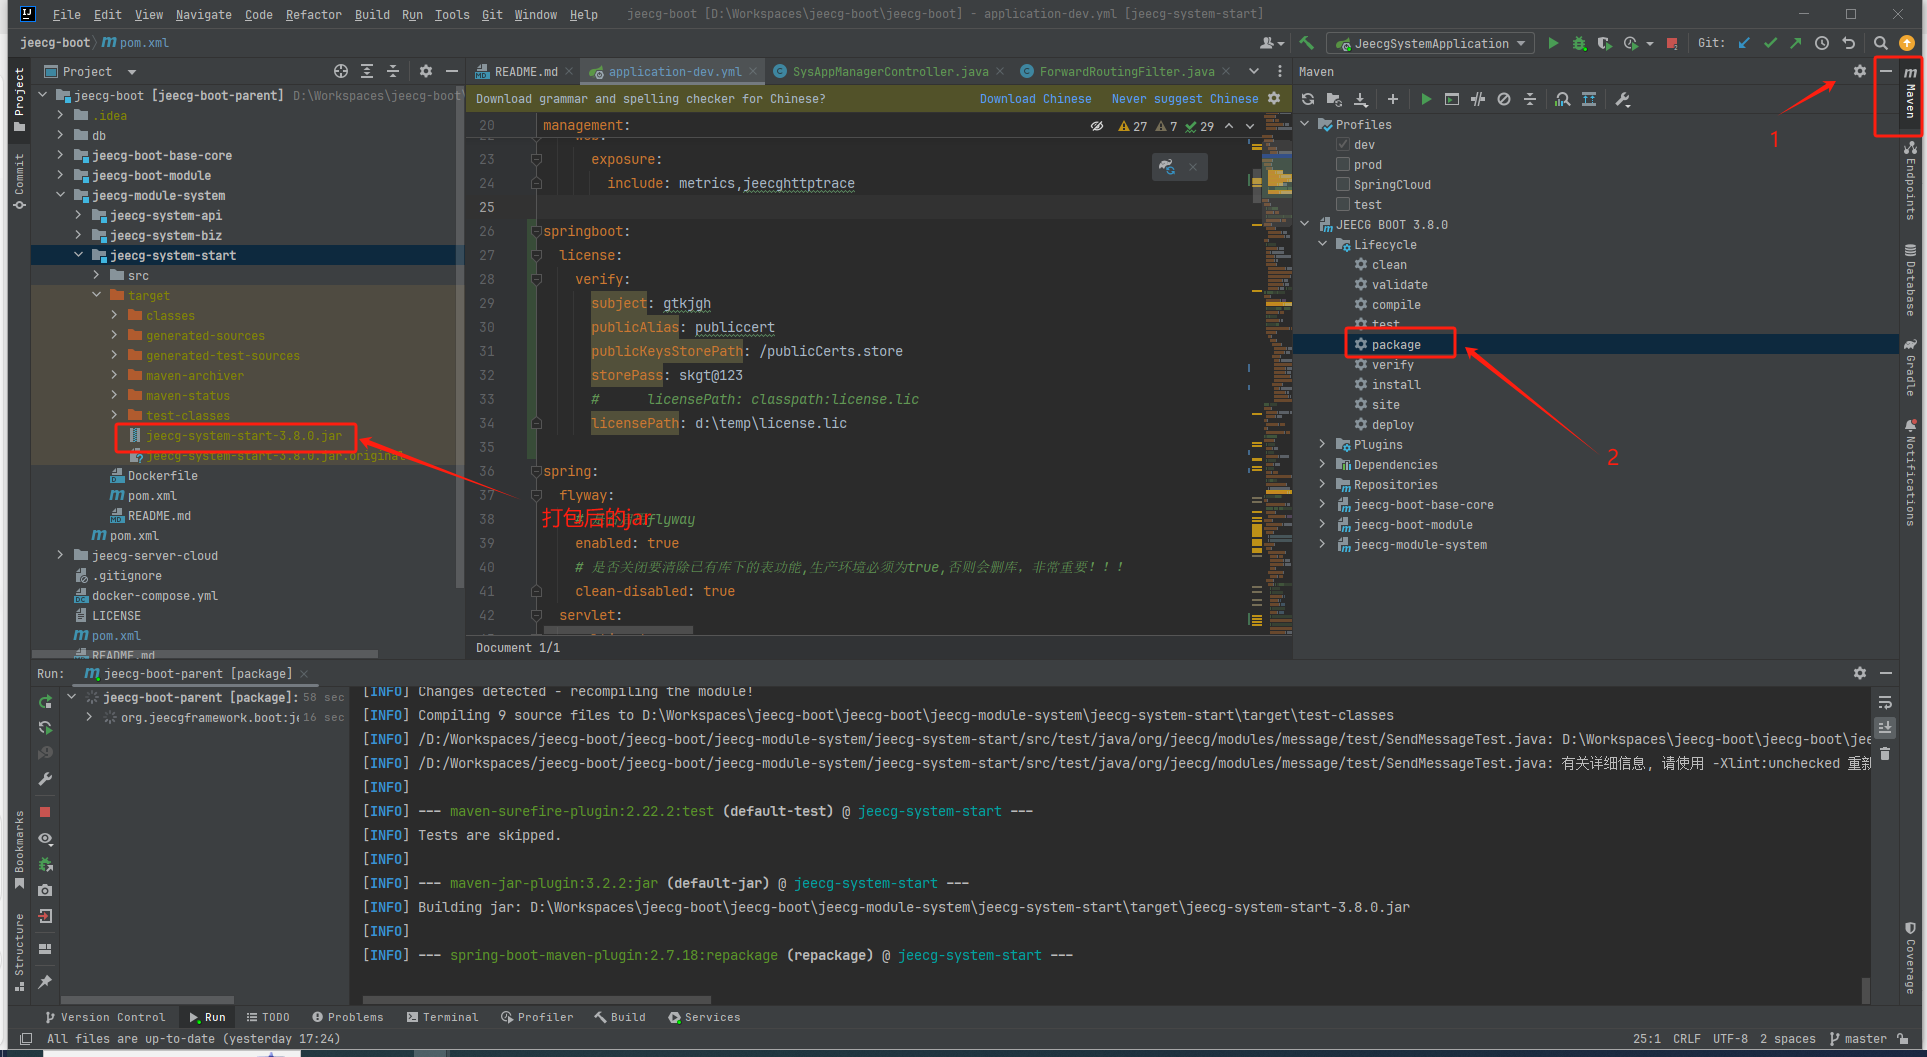Hide the Maven tool window

pos(1885,71)
